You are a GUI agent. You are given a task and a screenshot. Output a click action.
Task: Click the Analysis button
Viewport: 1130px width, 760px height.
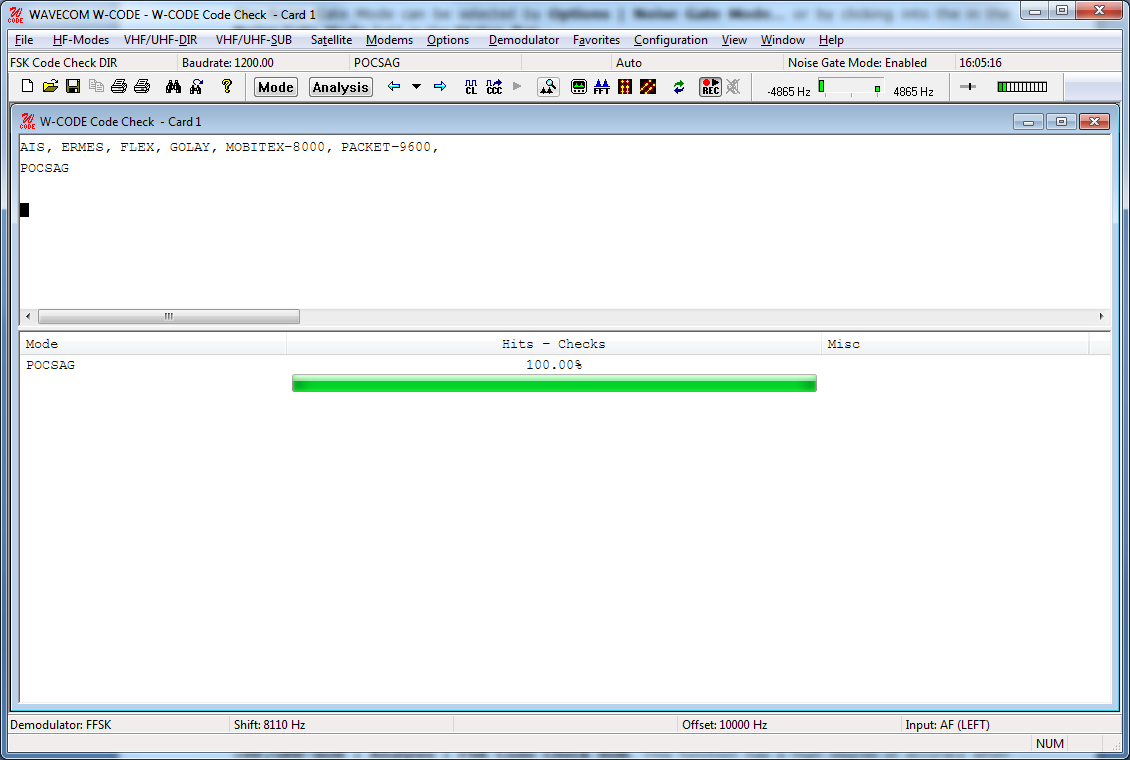coord(341,87)
